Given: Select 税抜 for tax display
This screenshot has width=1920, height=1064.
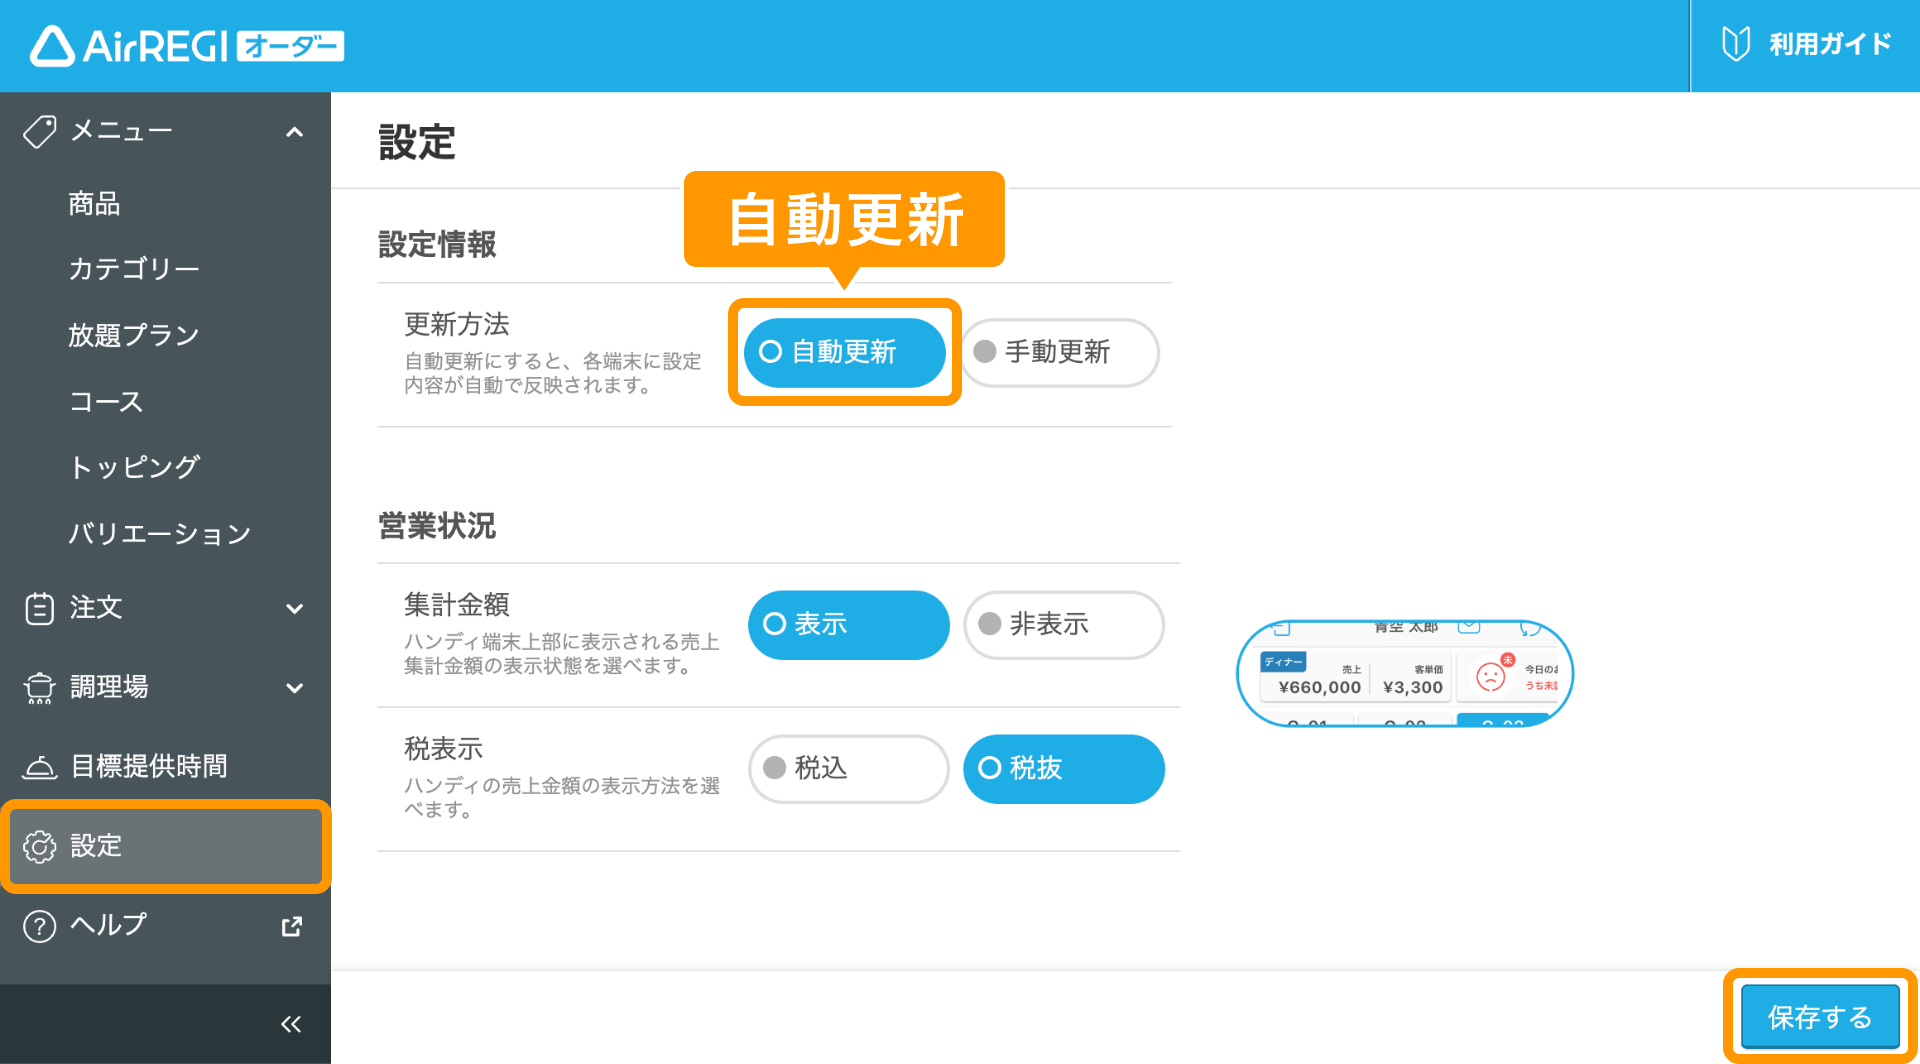Looking at the screenshot, I should [1064, 769].
